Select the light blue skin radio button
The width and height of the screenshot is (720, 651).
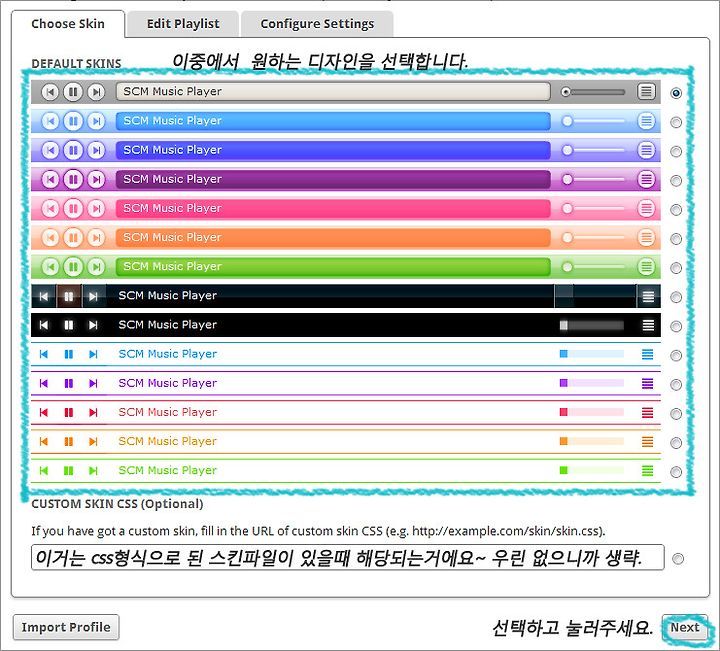675,122
